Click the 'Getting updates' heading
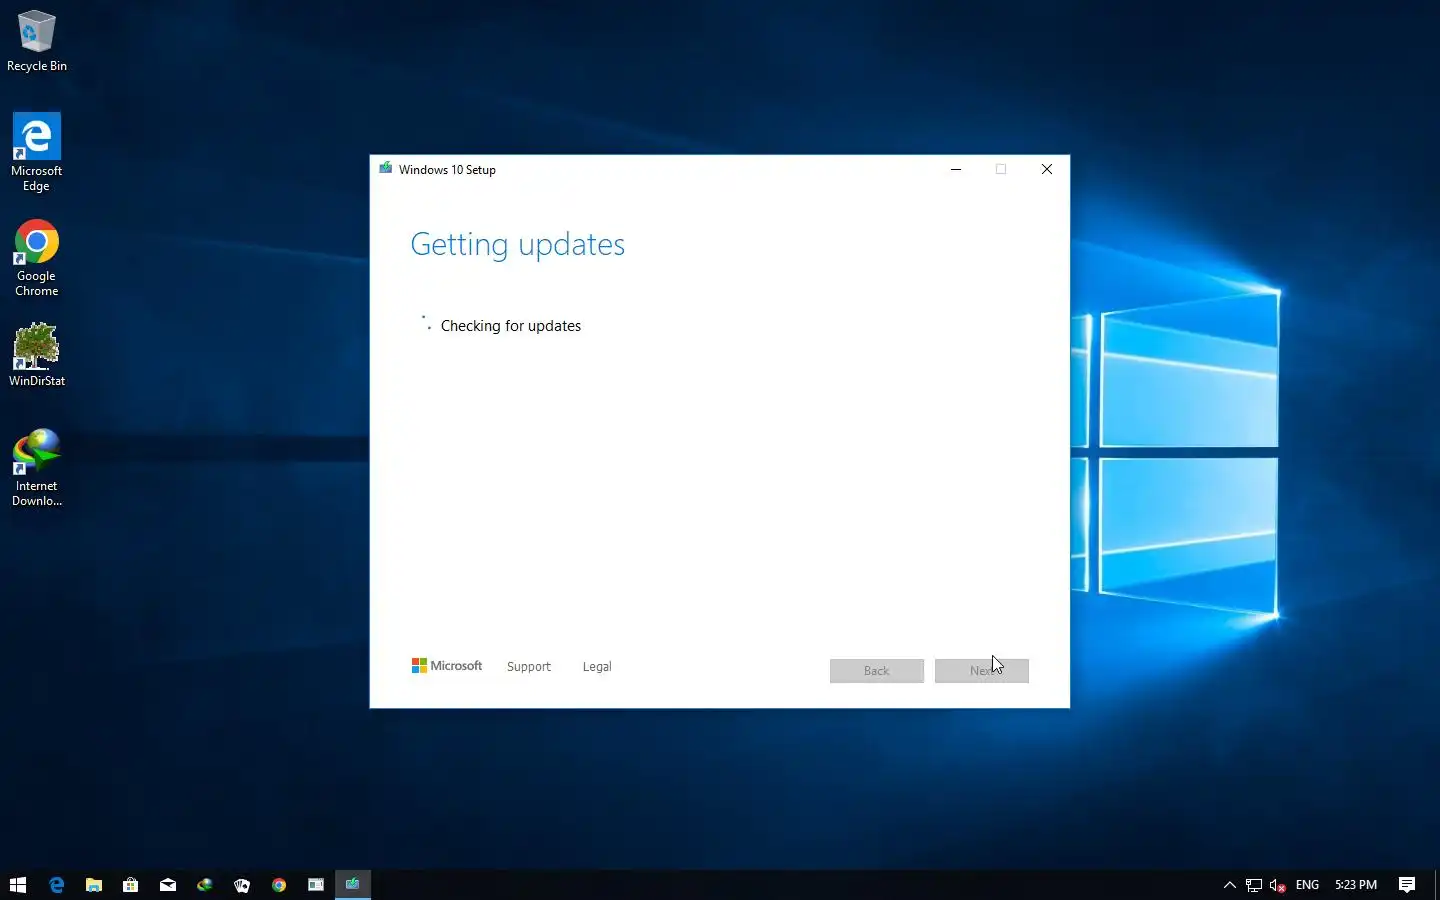This screenshot has width=1440, height=900. point(518,245)
